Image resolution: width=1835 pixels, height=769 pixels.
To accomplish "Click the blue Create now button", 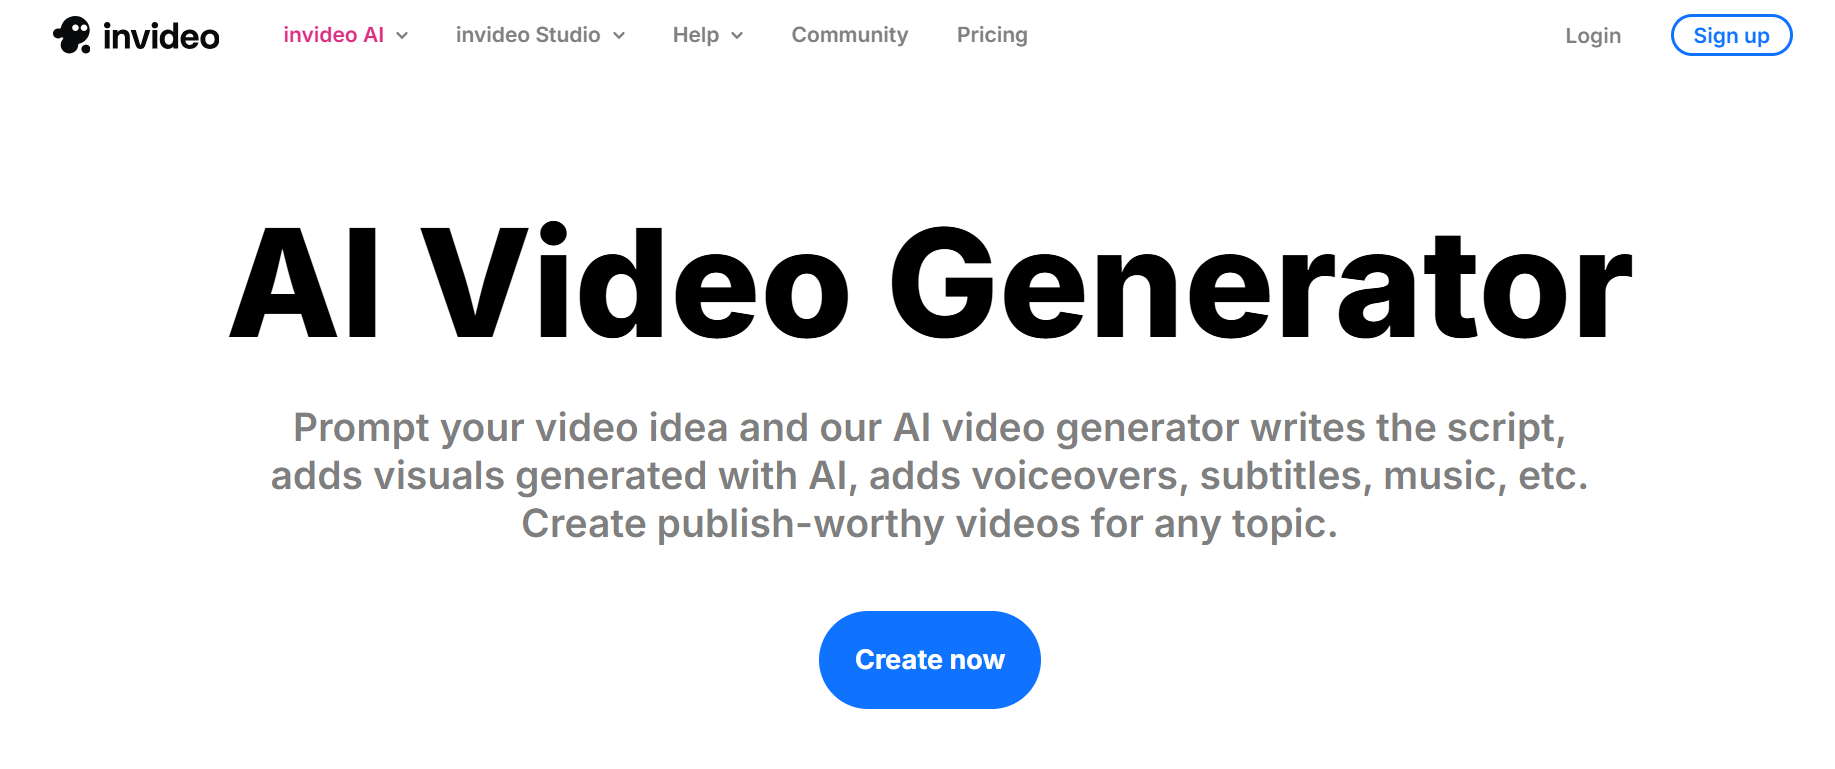I will pos(930,660).
